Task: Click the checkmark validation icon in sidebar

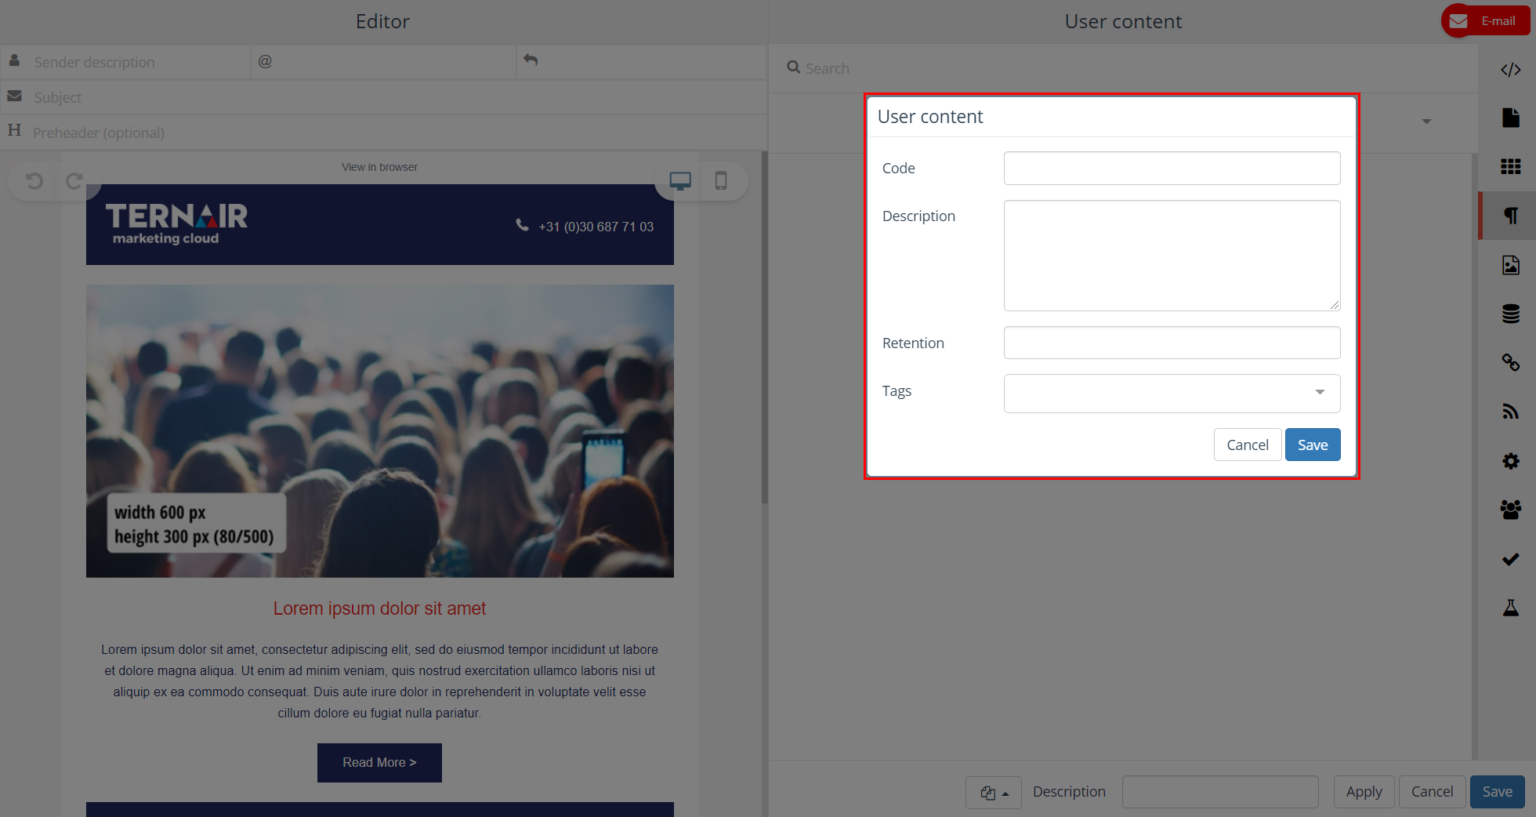Action: click(x=1510, y=559)
